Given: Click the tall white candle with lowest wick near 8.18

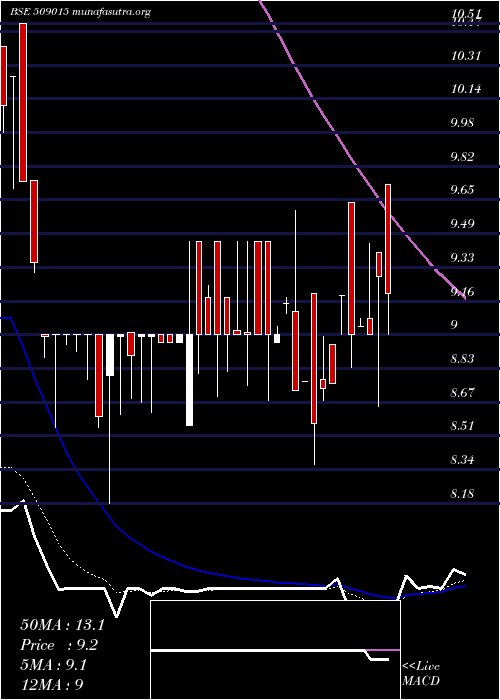Looking at the screenshot, I should (x=109, y=418).
